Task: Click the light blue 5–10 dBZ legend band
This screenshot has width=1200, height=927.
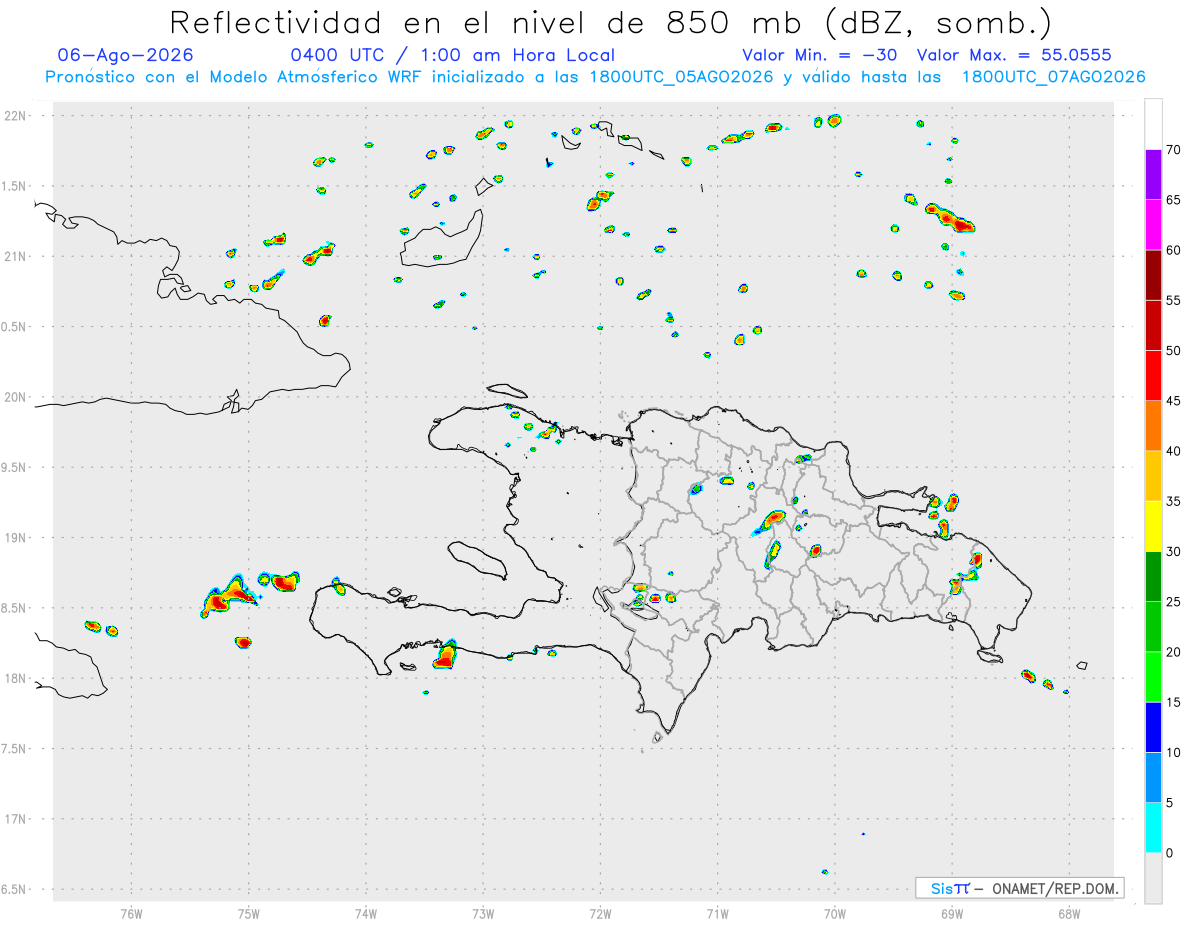Action: [x=1153, y=777]
